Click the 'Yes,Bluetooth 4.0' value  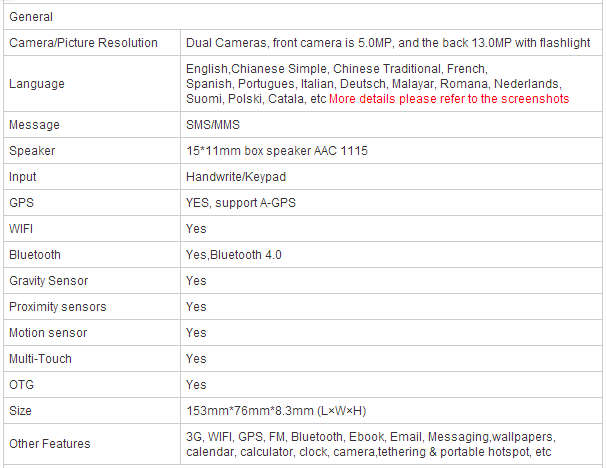tap(234, 255)
